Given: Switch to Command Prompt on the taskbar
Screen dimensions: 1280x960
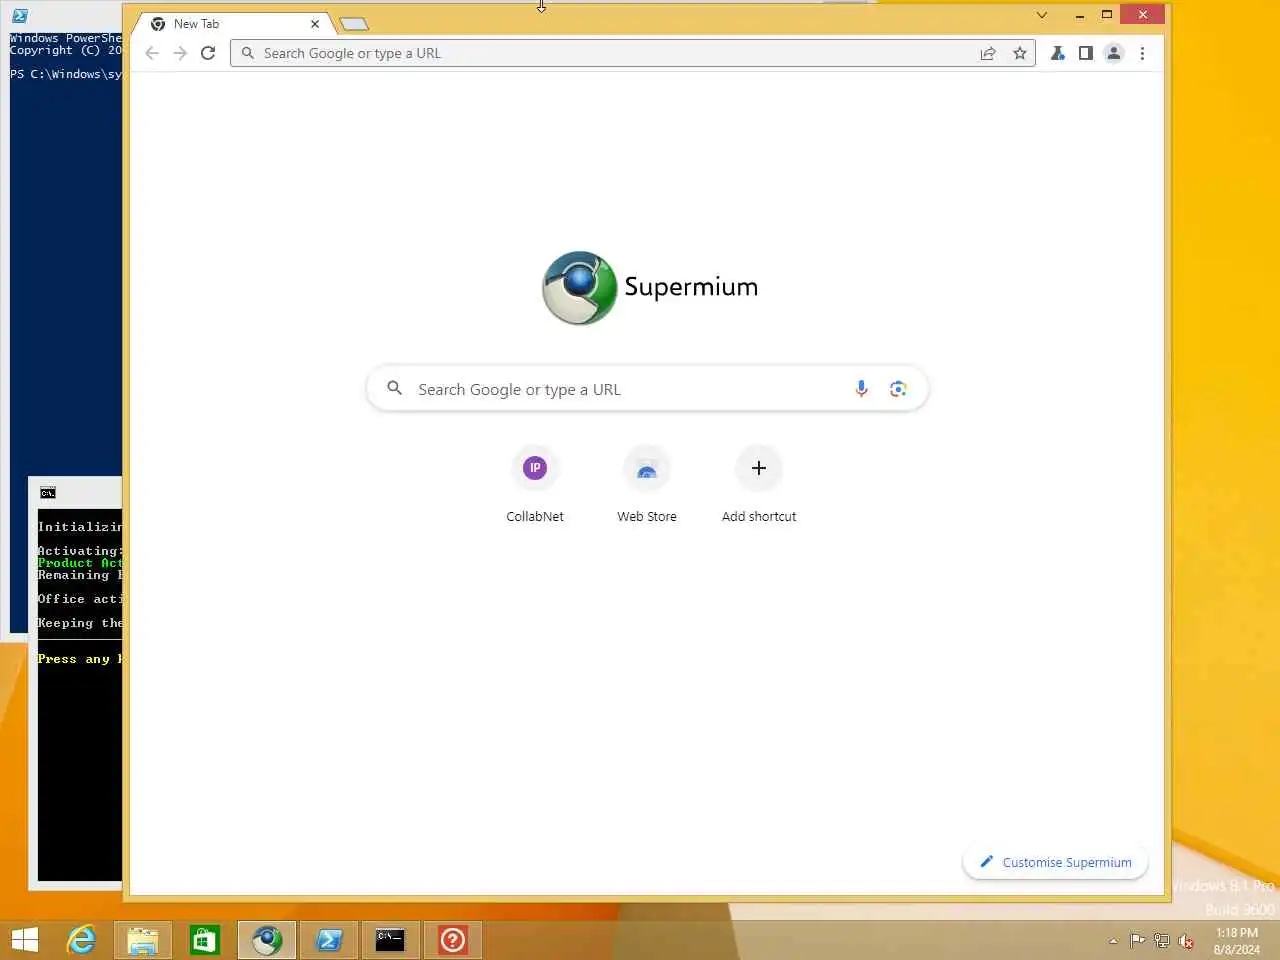Looking at the screenshot, I should point(390,940).
